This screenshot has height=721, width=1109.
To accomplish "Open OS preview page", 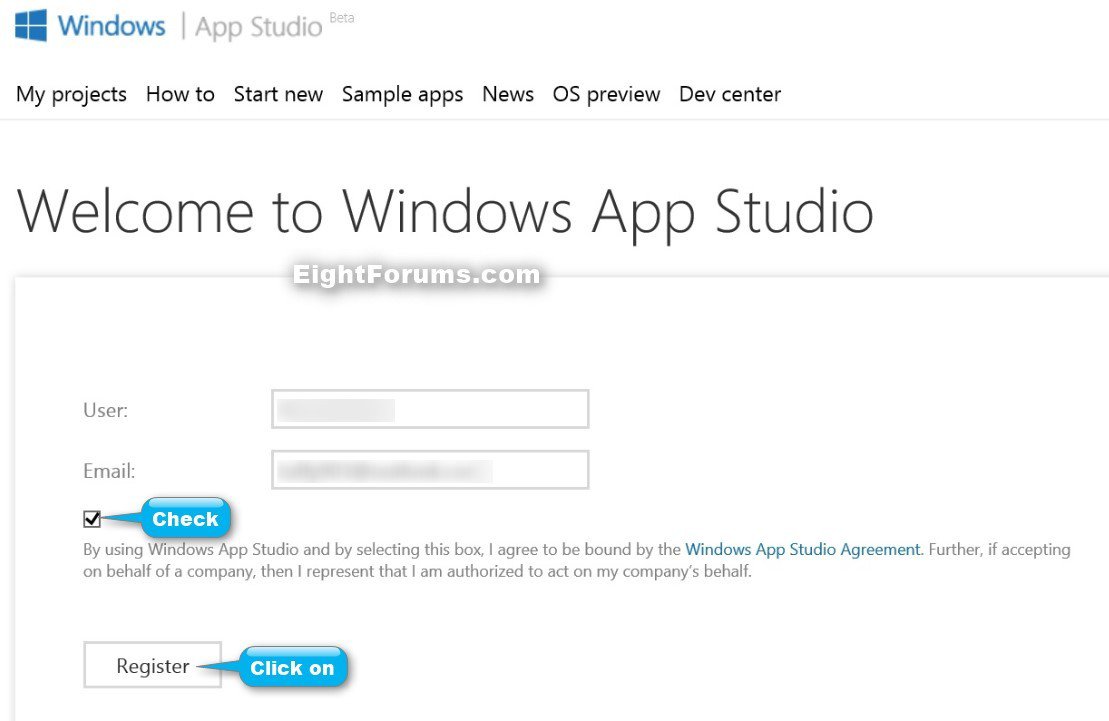I will (606, 94).
